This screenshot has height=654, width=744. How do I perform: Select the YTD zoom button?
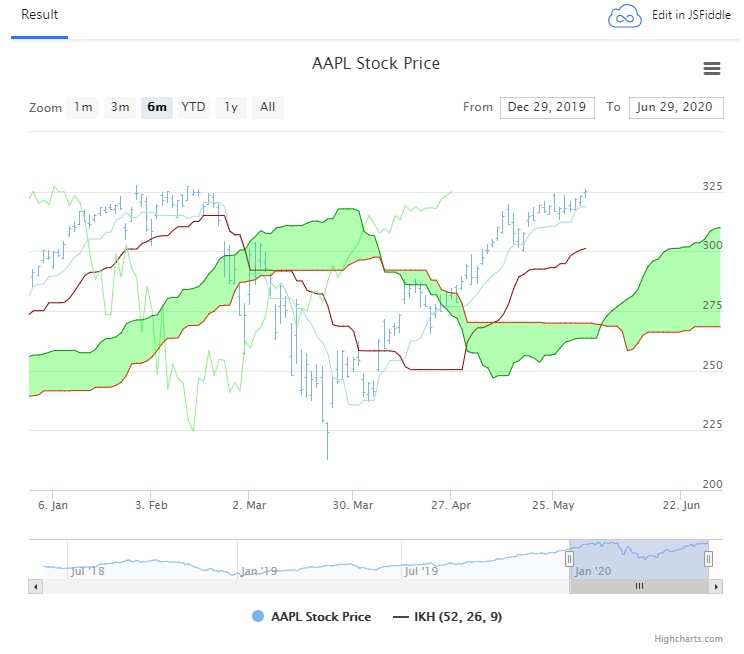pyautogui.click(x=194, y=107)
